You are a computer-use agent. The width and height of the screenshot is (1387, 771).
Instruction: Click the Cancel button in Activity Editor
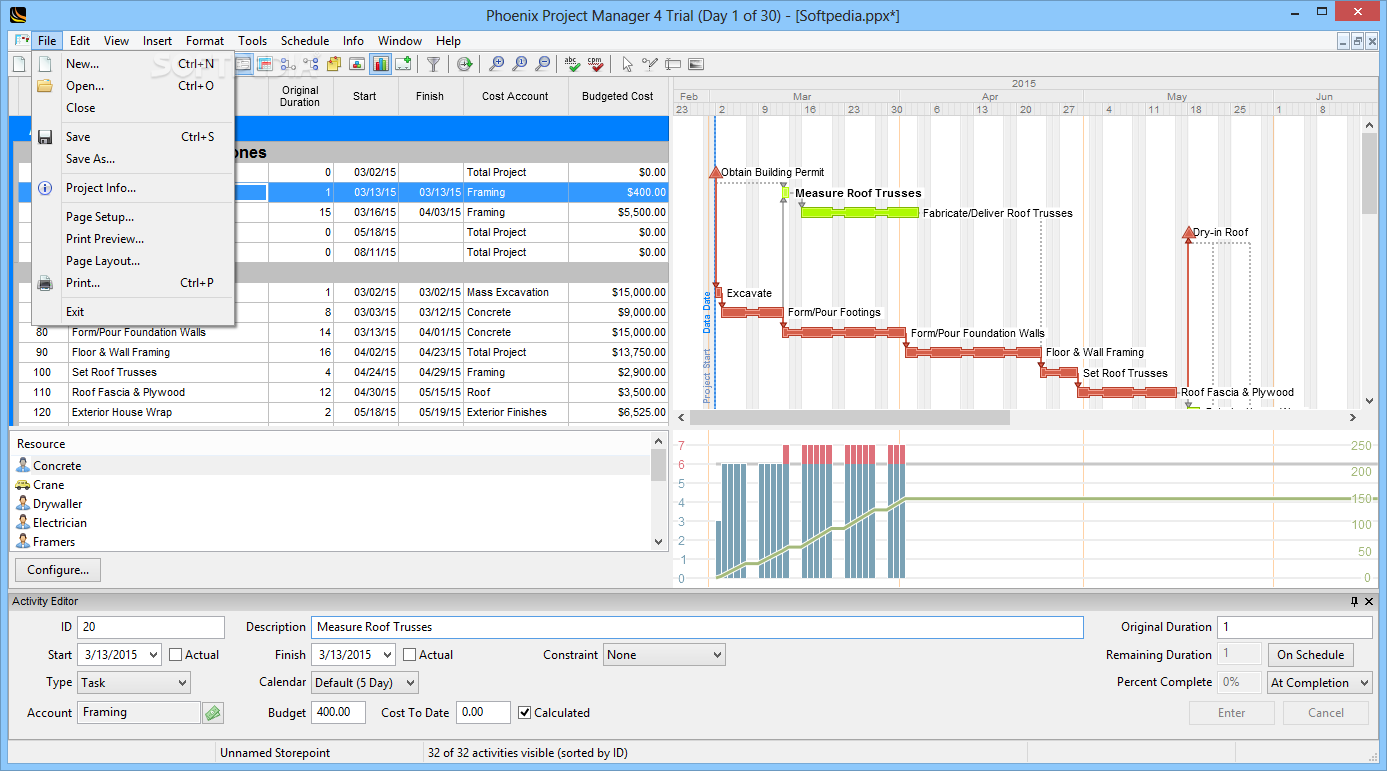1326,713
